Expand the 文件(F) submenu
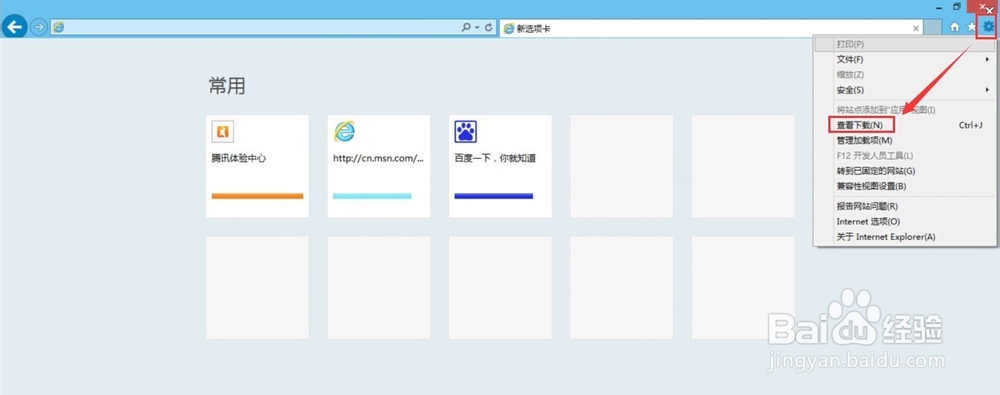This screenshot has width=1000, height=395. pyautogui.click(x=906, y=59)
